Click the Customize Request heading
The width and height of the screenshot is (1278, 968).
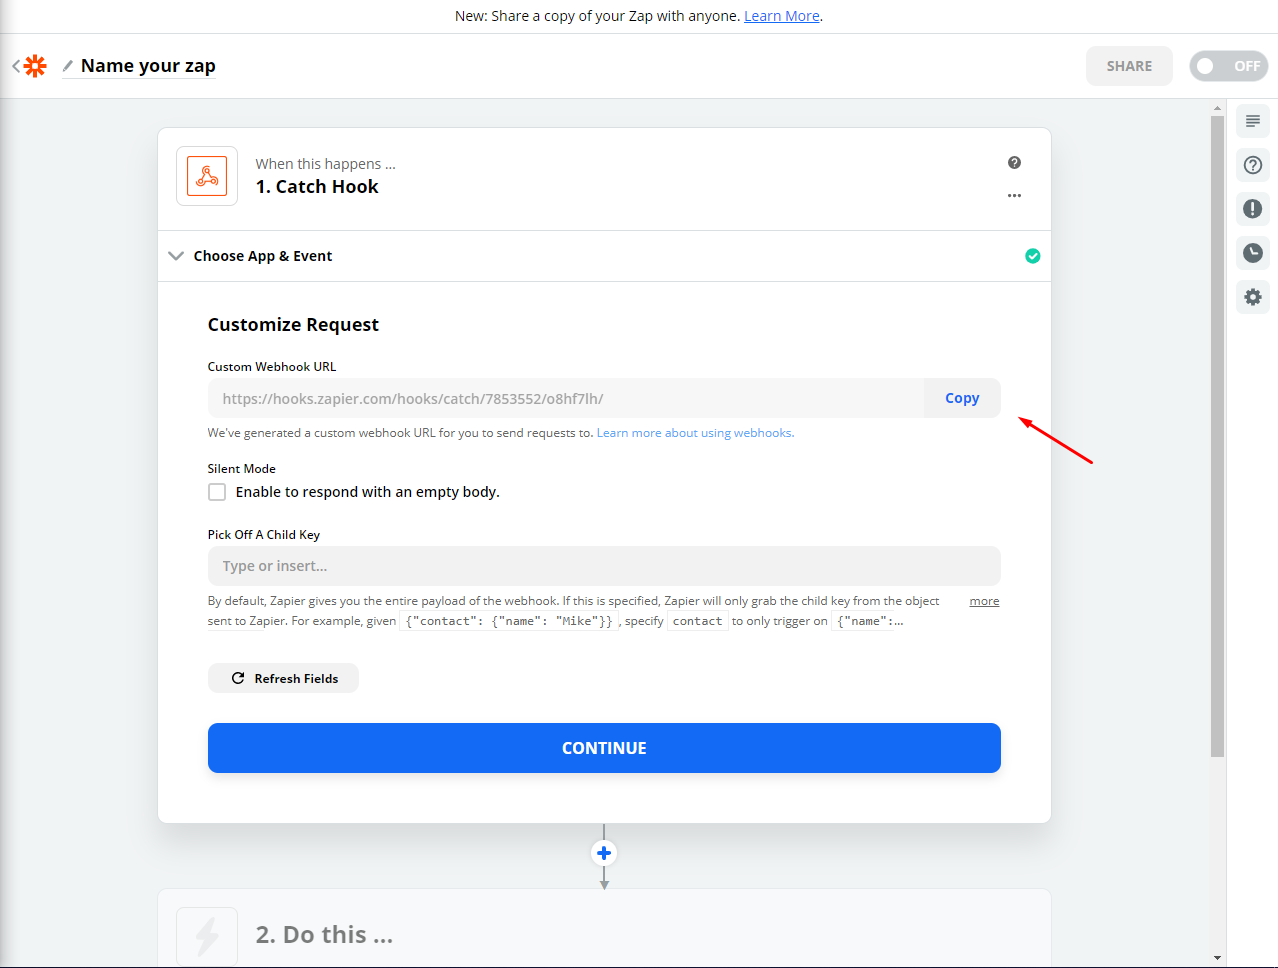pyautogui.click(x=293, y=325)
